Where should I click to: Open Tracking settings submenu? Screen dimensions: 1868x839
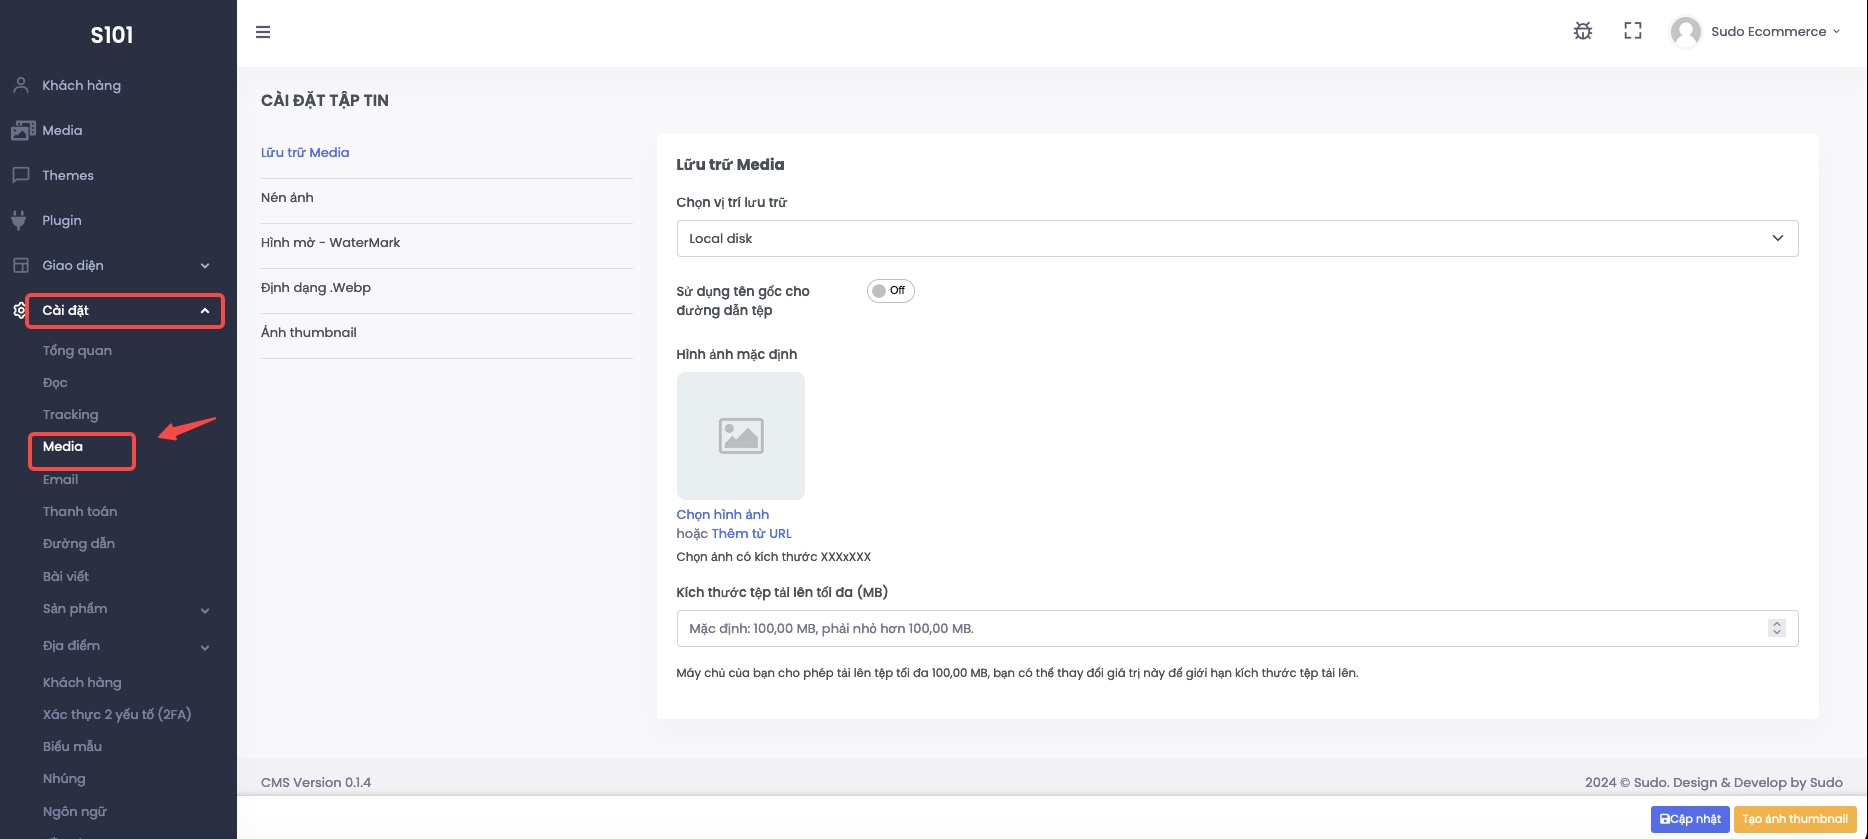point(70,415)
